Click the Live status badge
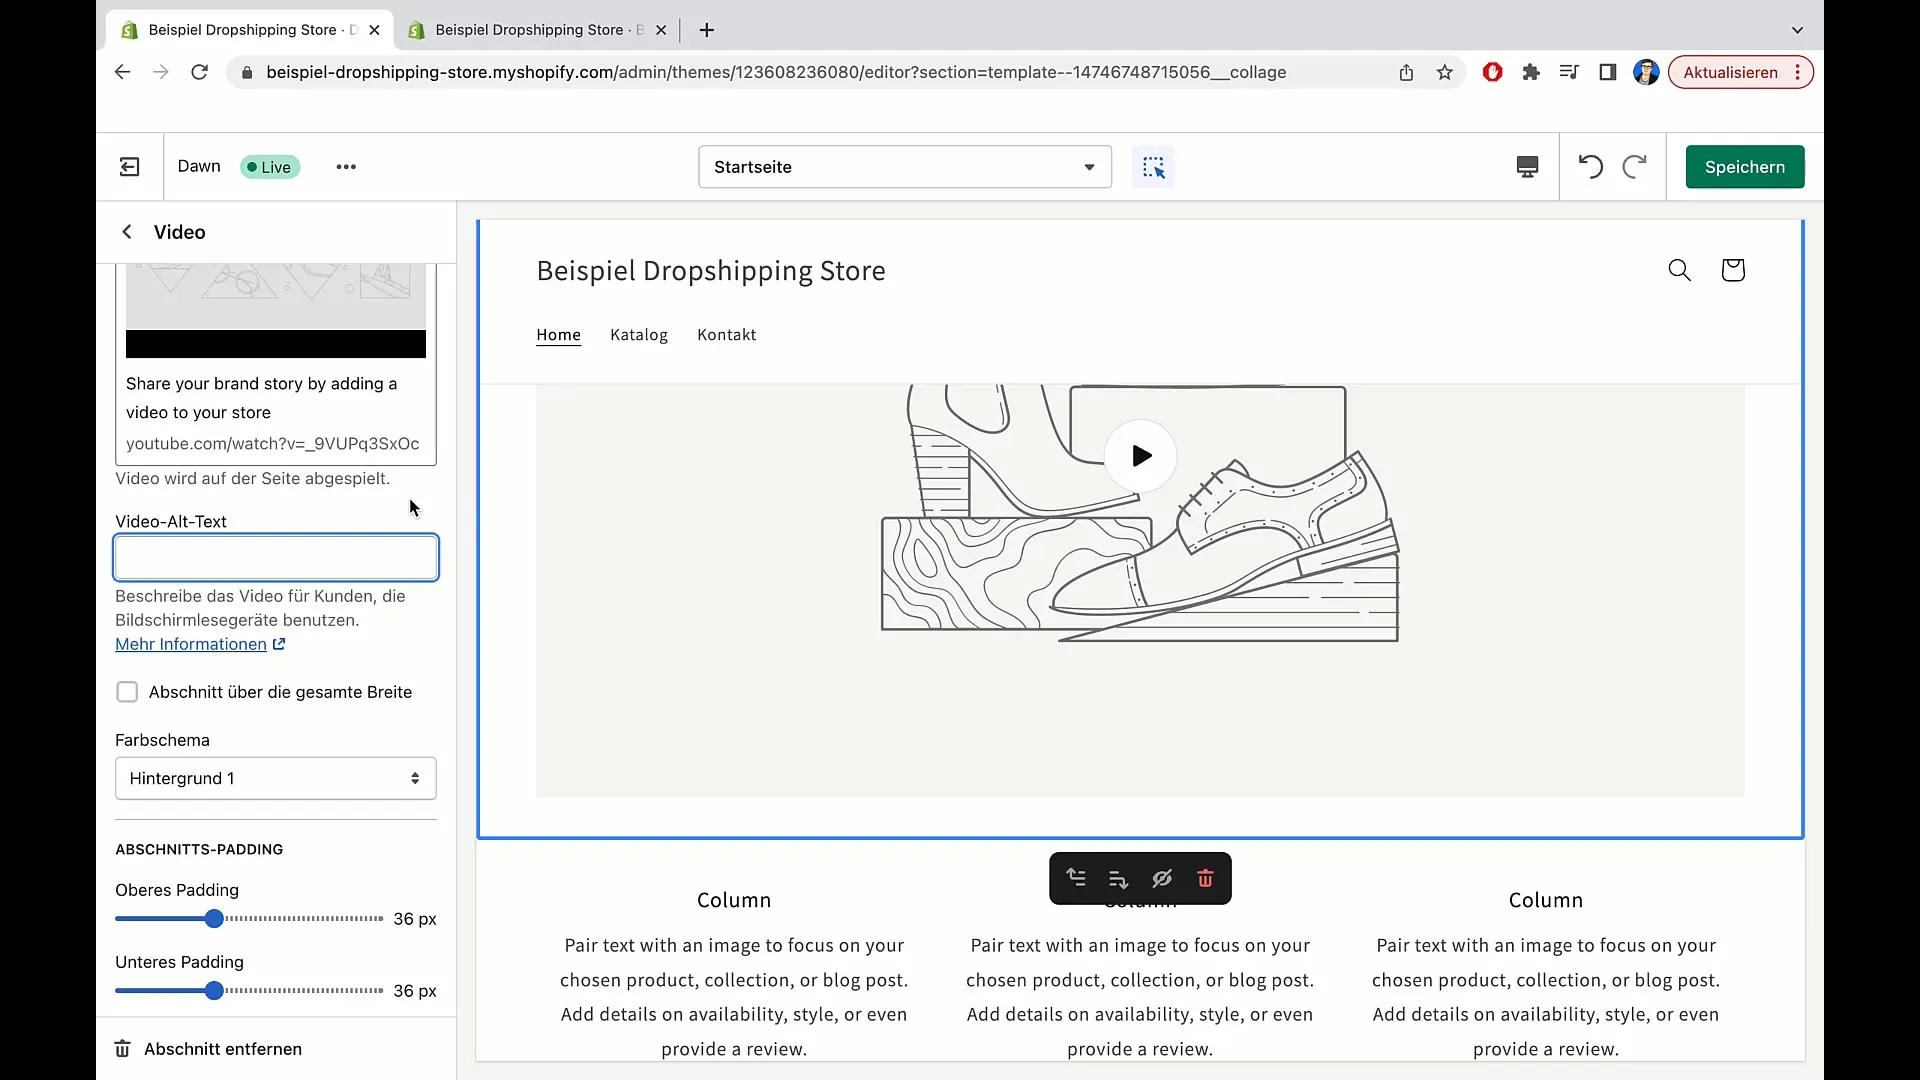1920x1080 pixels. [270, 167]
